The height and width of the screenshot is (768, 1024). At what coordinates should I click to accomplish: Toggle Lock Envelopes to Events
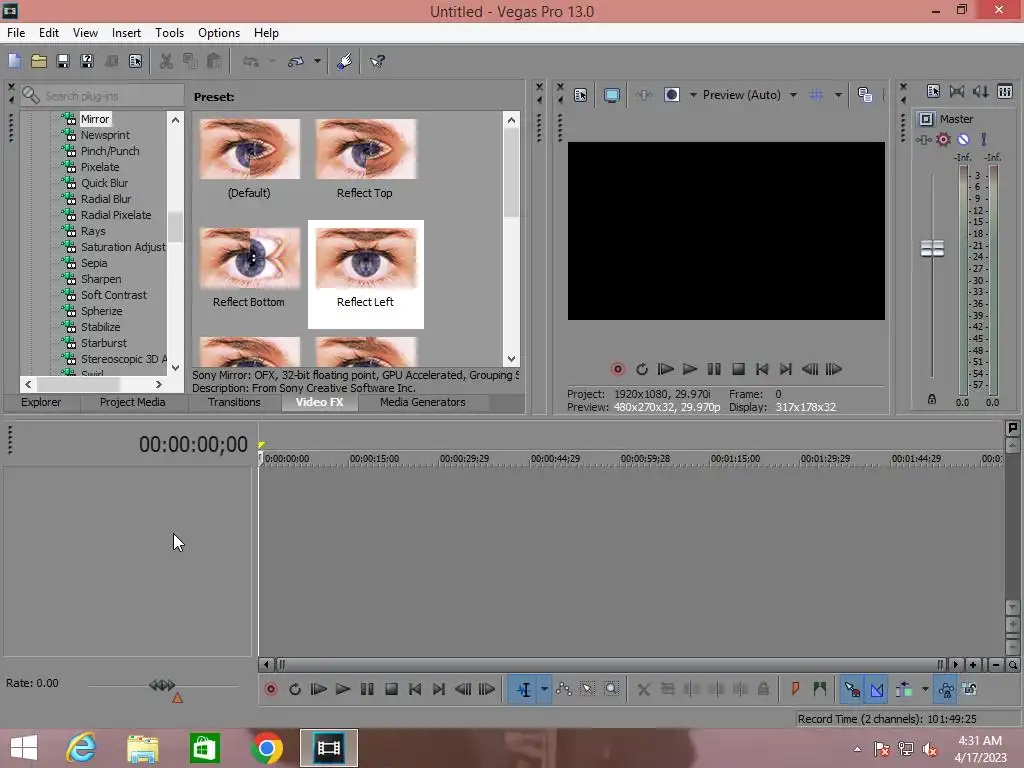click(x=946, y=689)
